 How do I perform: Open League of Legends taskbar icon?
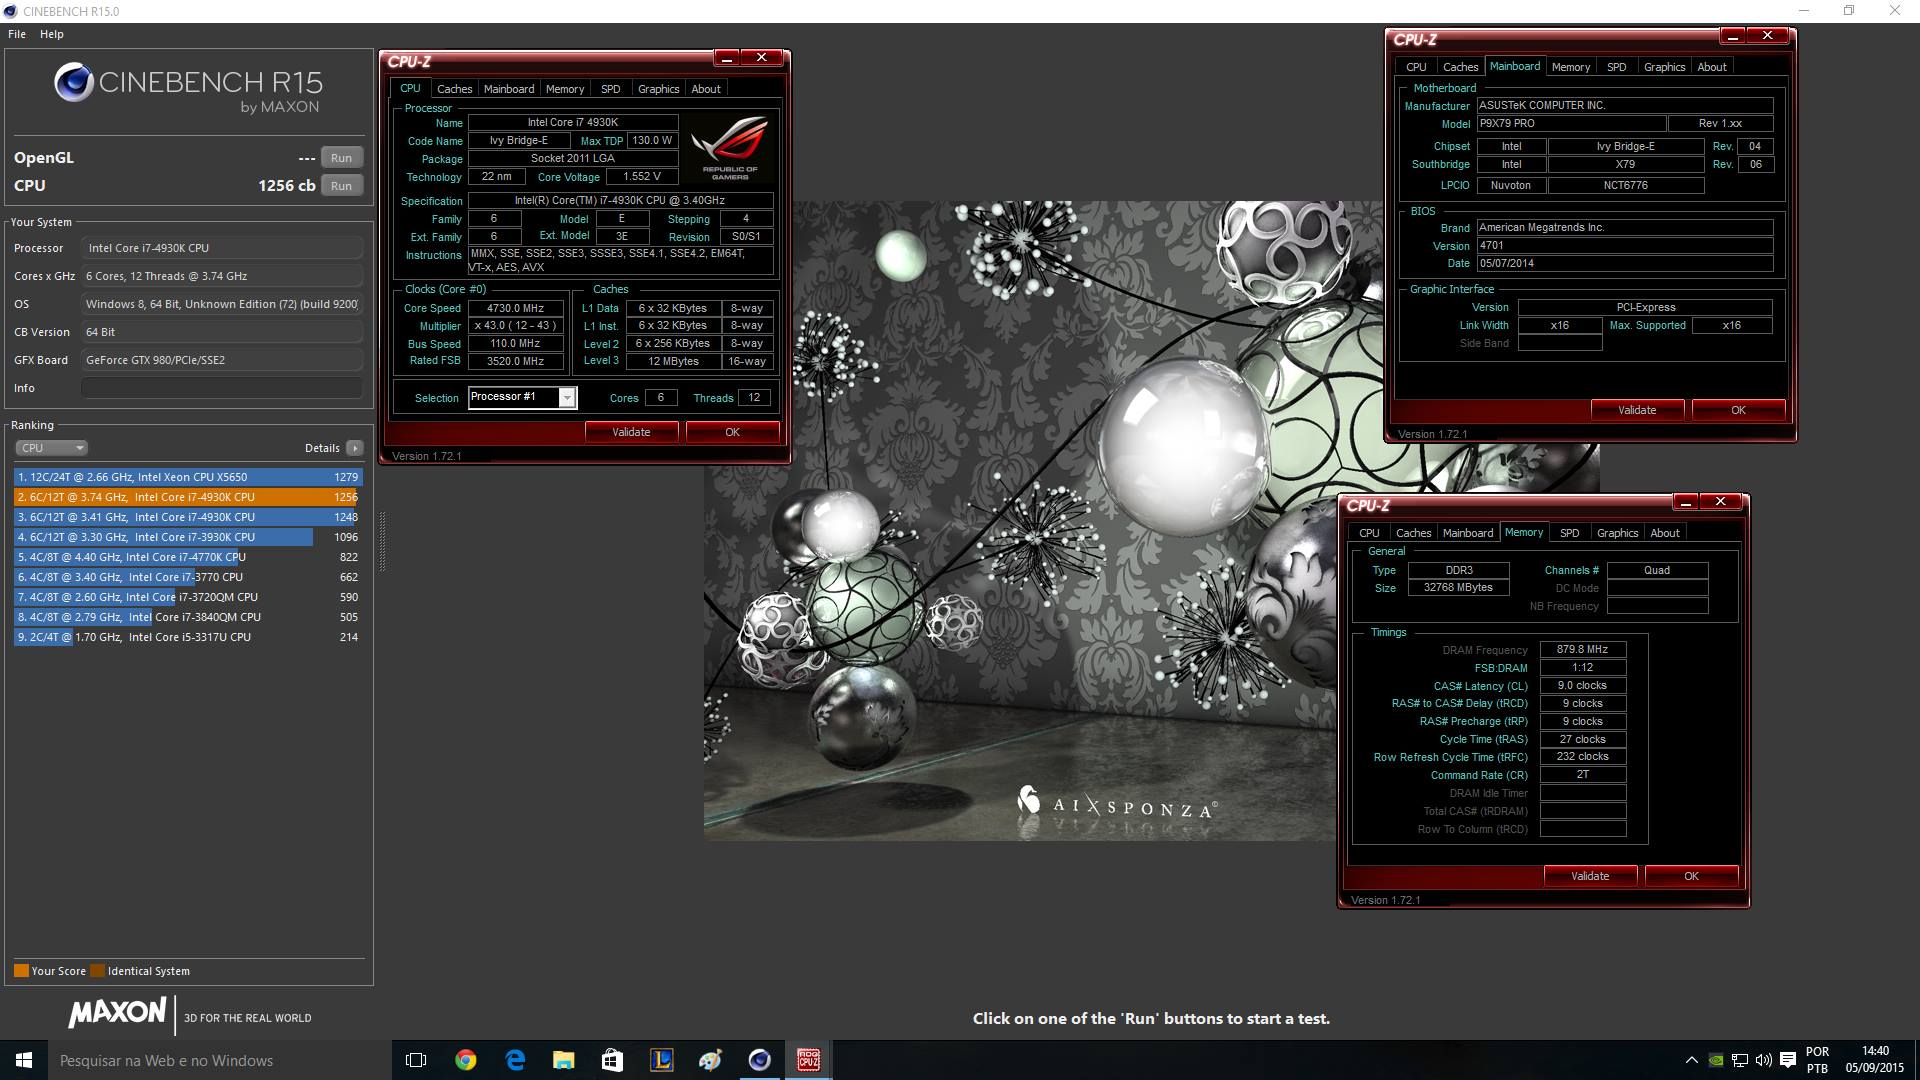(661, 1060)
